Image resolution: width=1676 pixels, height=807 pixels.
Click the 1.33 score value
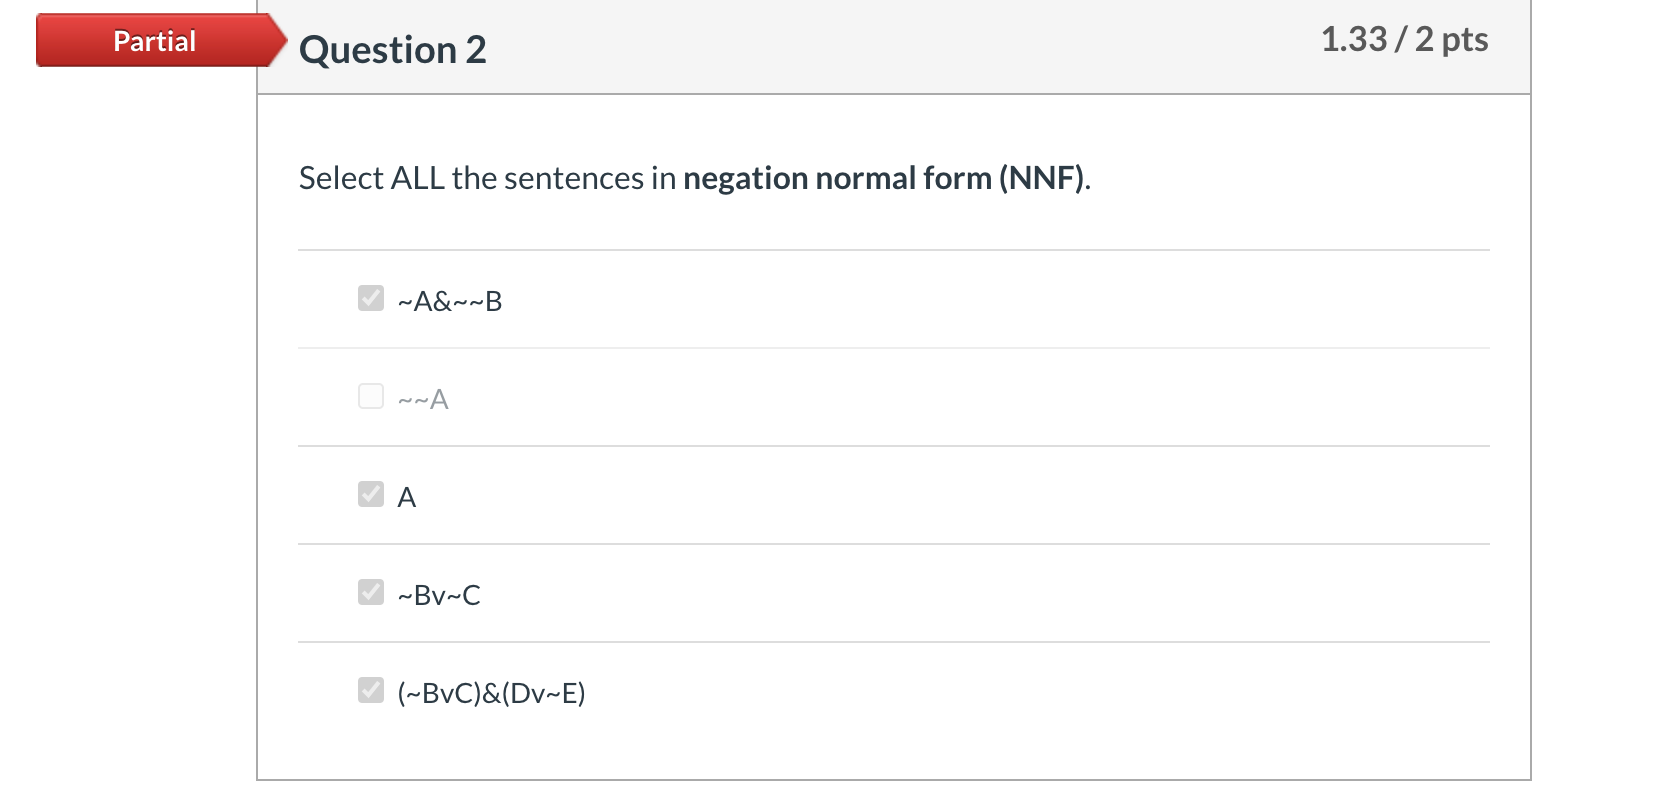pyautogui.click(x=1354, y=39)
